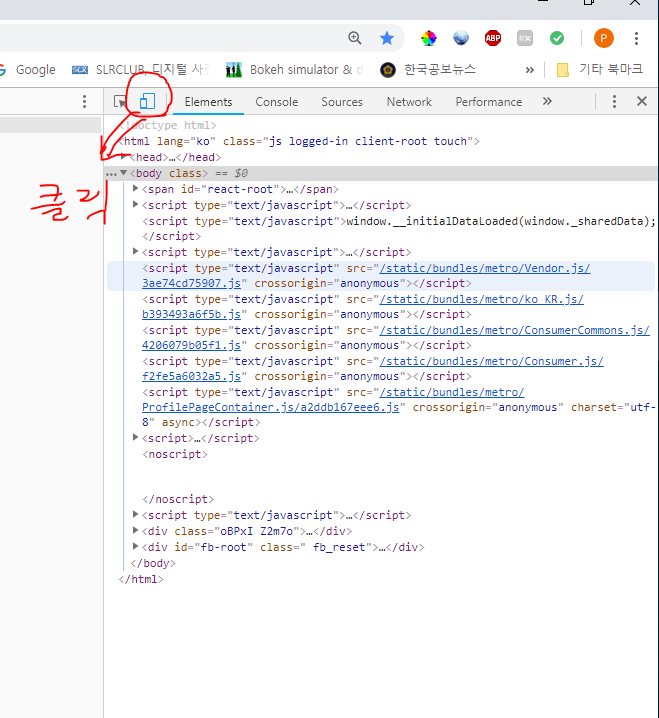Click the ellipsis beside the body node
The width and height of the screenshot is (659, 718).
(111, 174)
